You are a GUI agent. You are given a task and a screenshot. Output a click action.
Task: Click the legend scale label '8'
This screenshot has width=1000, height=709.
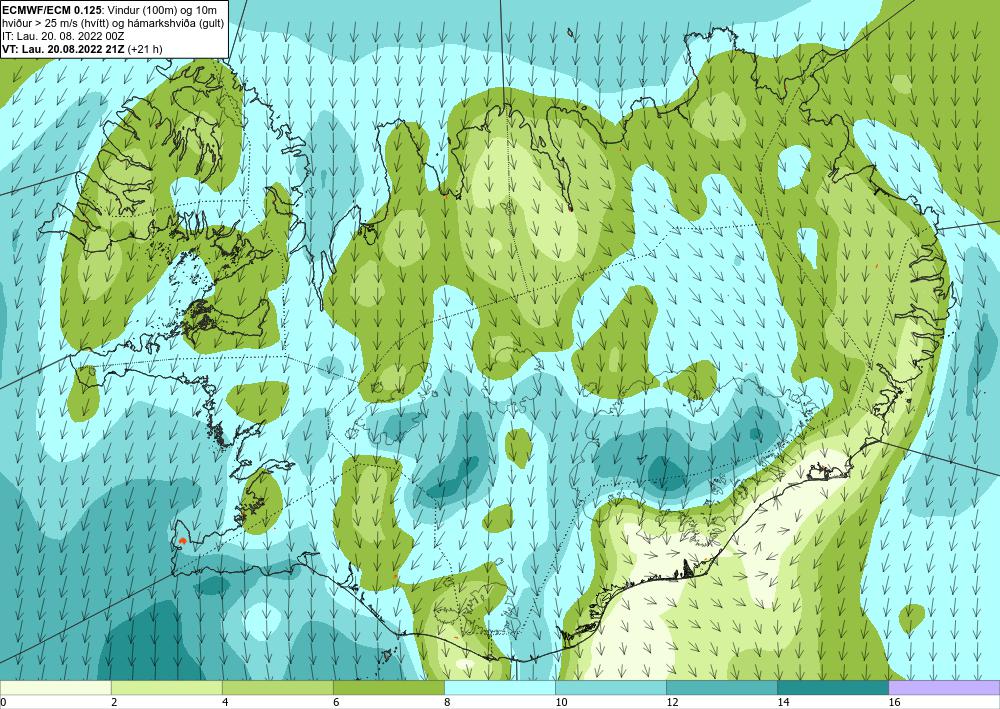pos(447,702)
